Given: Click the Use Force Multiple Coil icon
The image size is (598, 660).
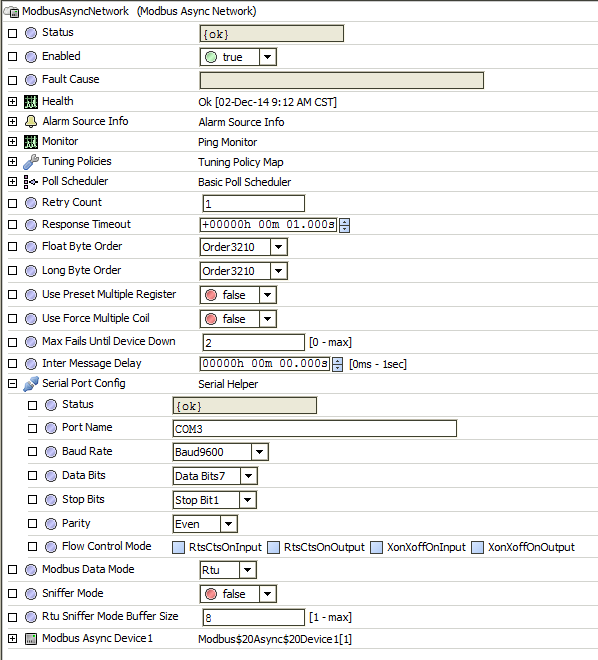Looking at the screenshot, I should (31, 319).
